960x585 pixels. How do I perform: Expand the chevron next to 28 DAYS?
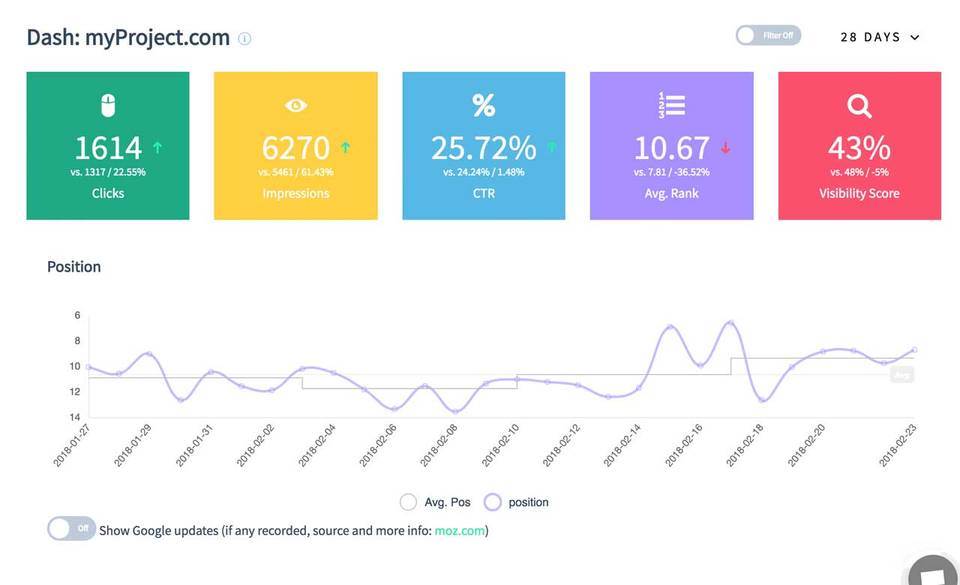tap(914, 38)
